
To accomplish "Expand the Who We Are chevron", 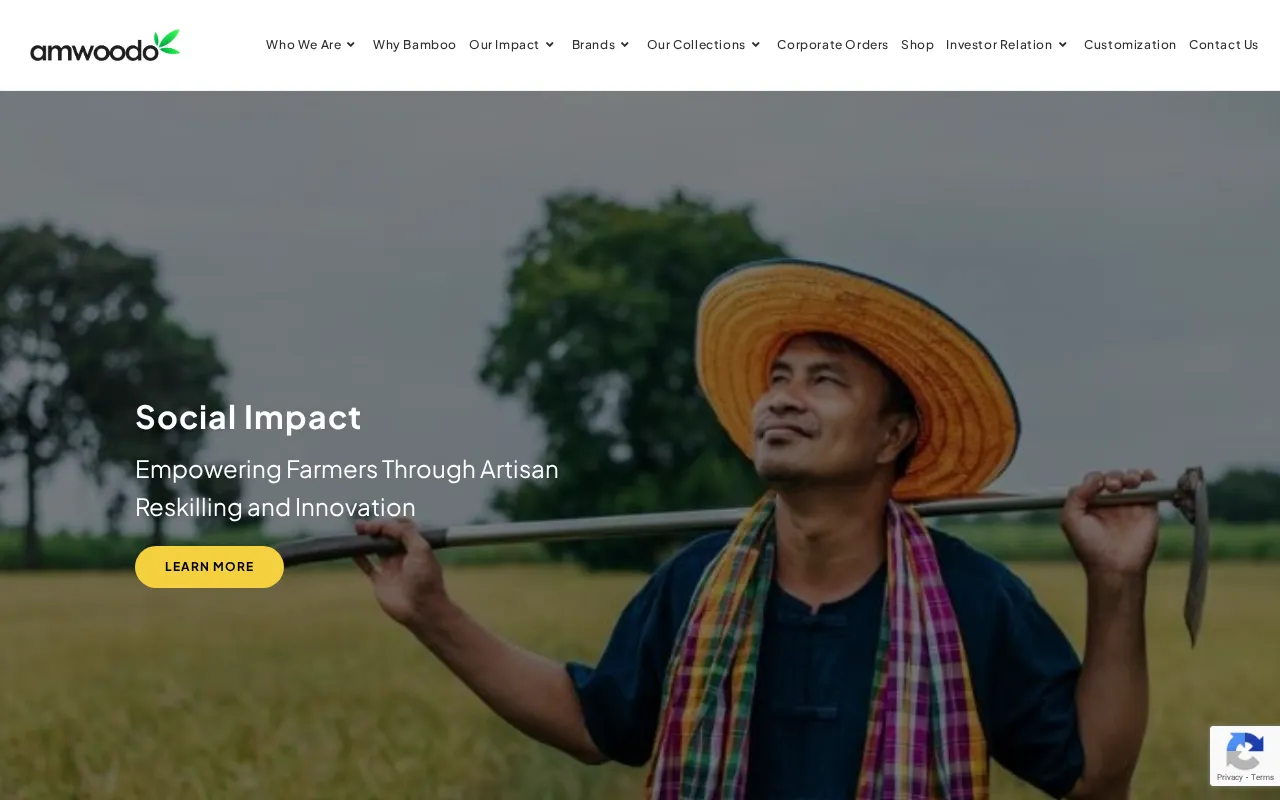I will pyautogui.click(x=350, y=45).
